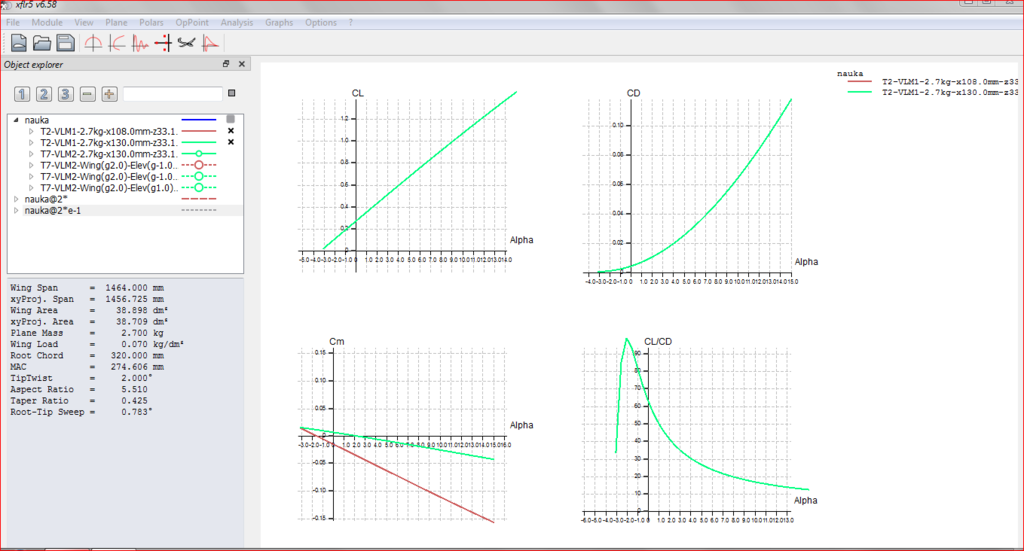Open the Polars menu

[151, 22]
